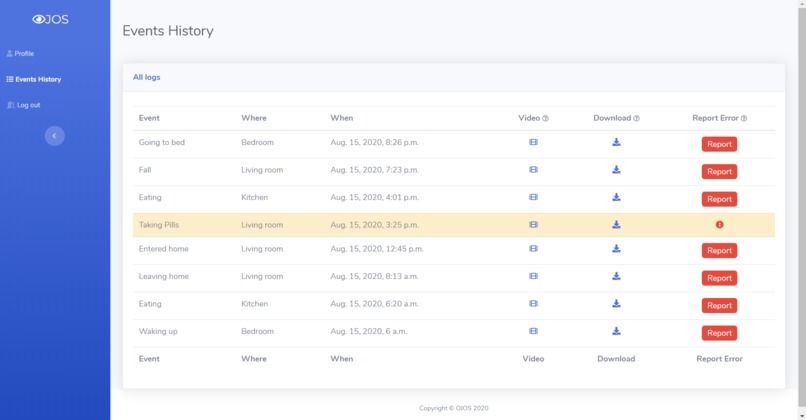Choose Log out in the sidebar

point(24,105)
